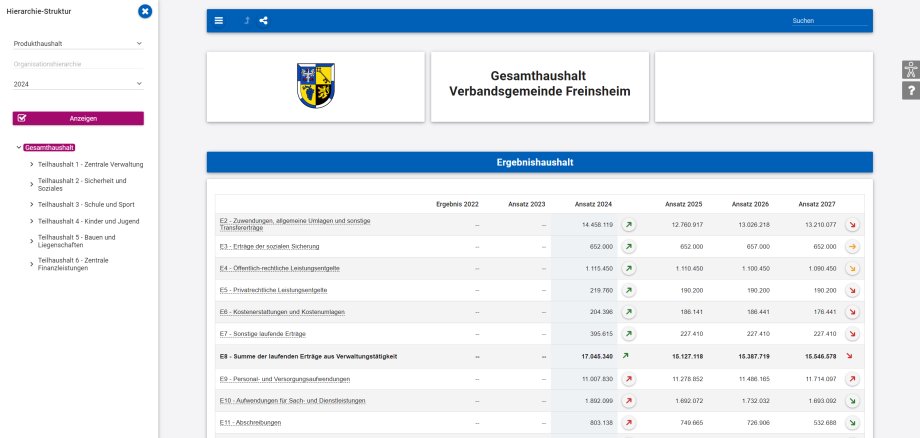Open E9 - Personal- und Versorgungsaufwendungen link
920x438 pixels.
(285, 379)
